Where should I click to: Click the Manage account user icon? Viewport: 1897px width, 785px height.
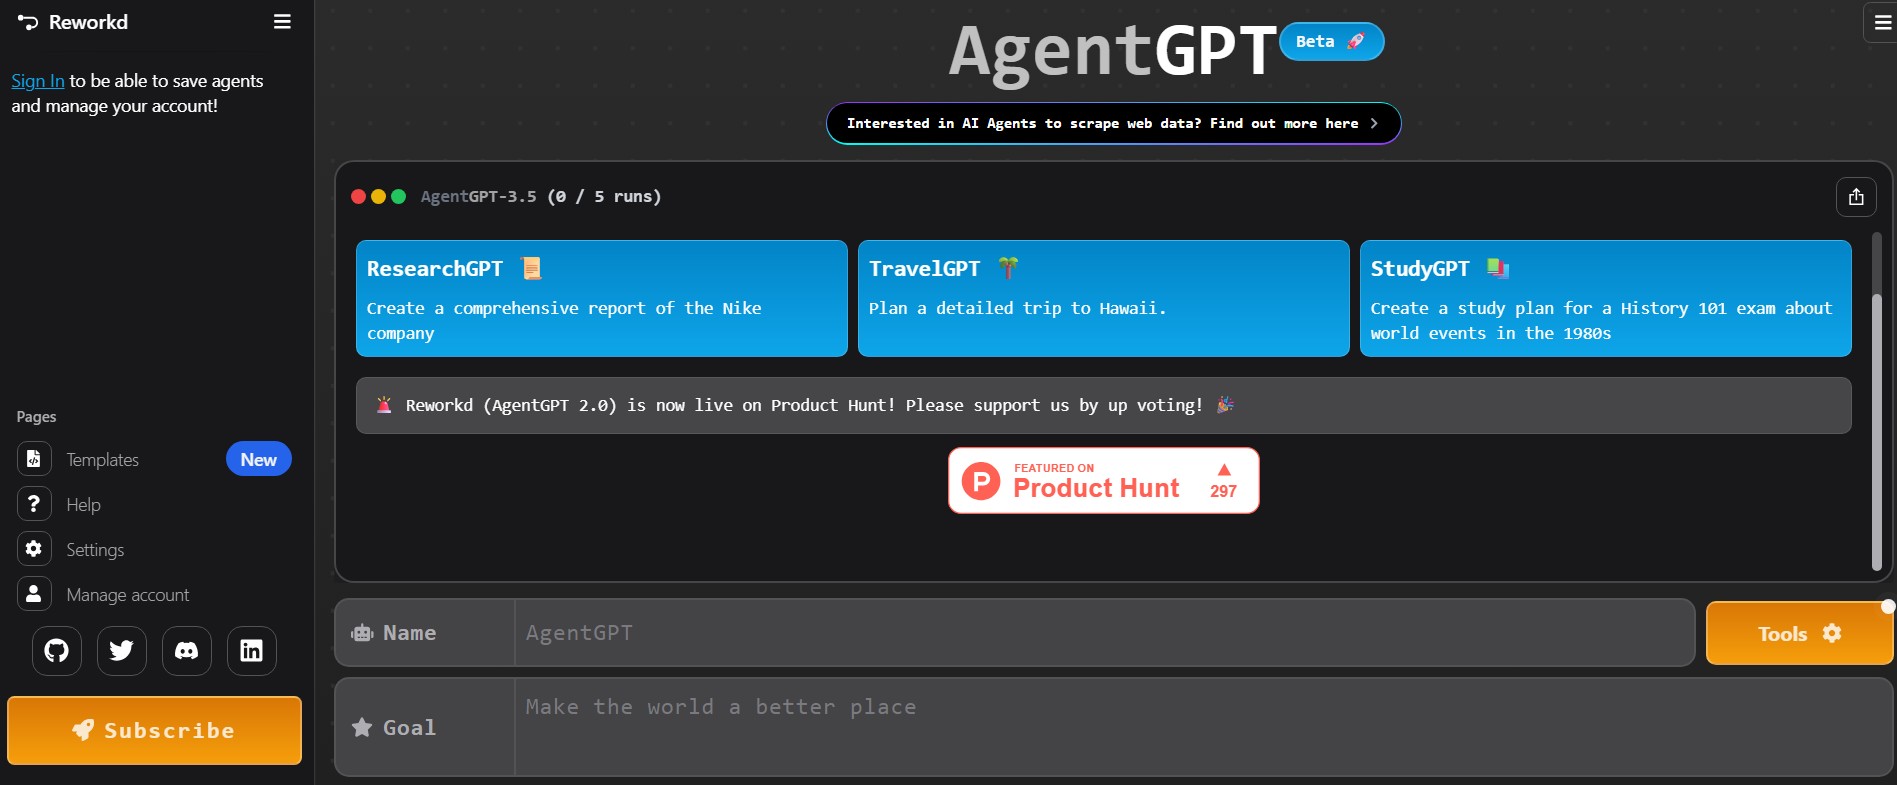coord(34,594)
